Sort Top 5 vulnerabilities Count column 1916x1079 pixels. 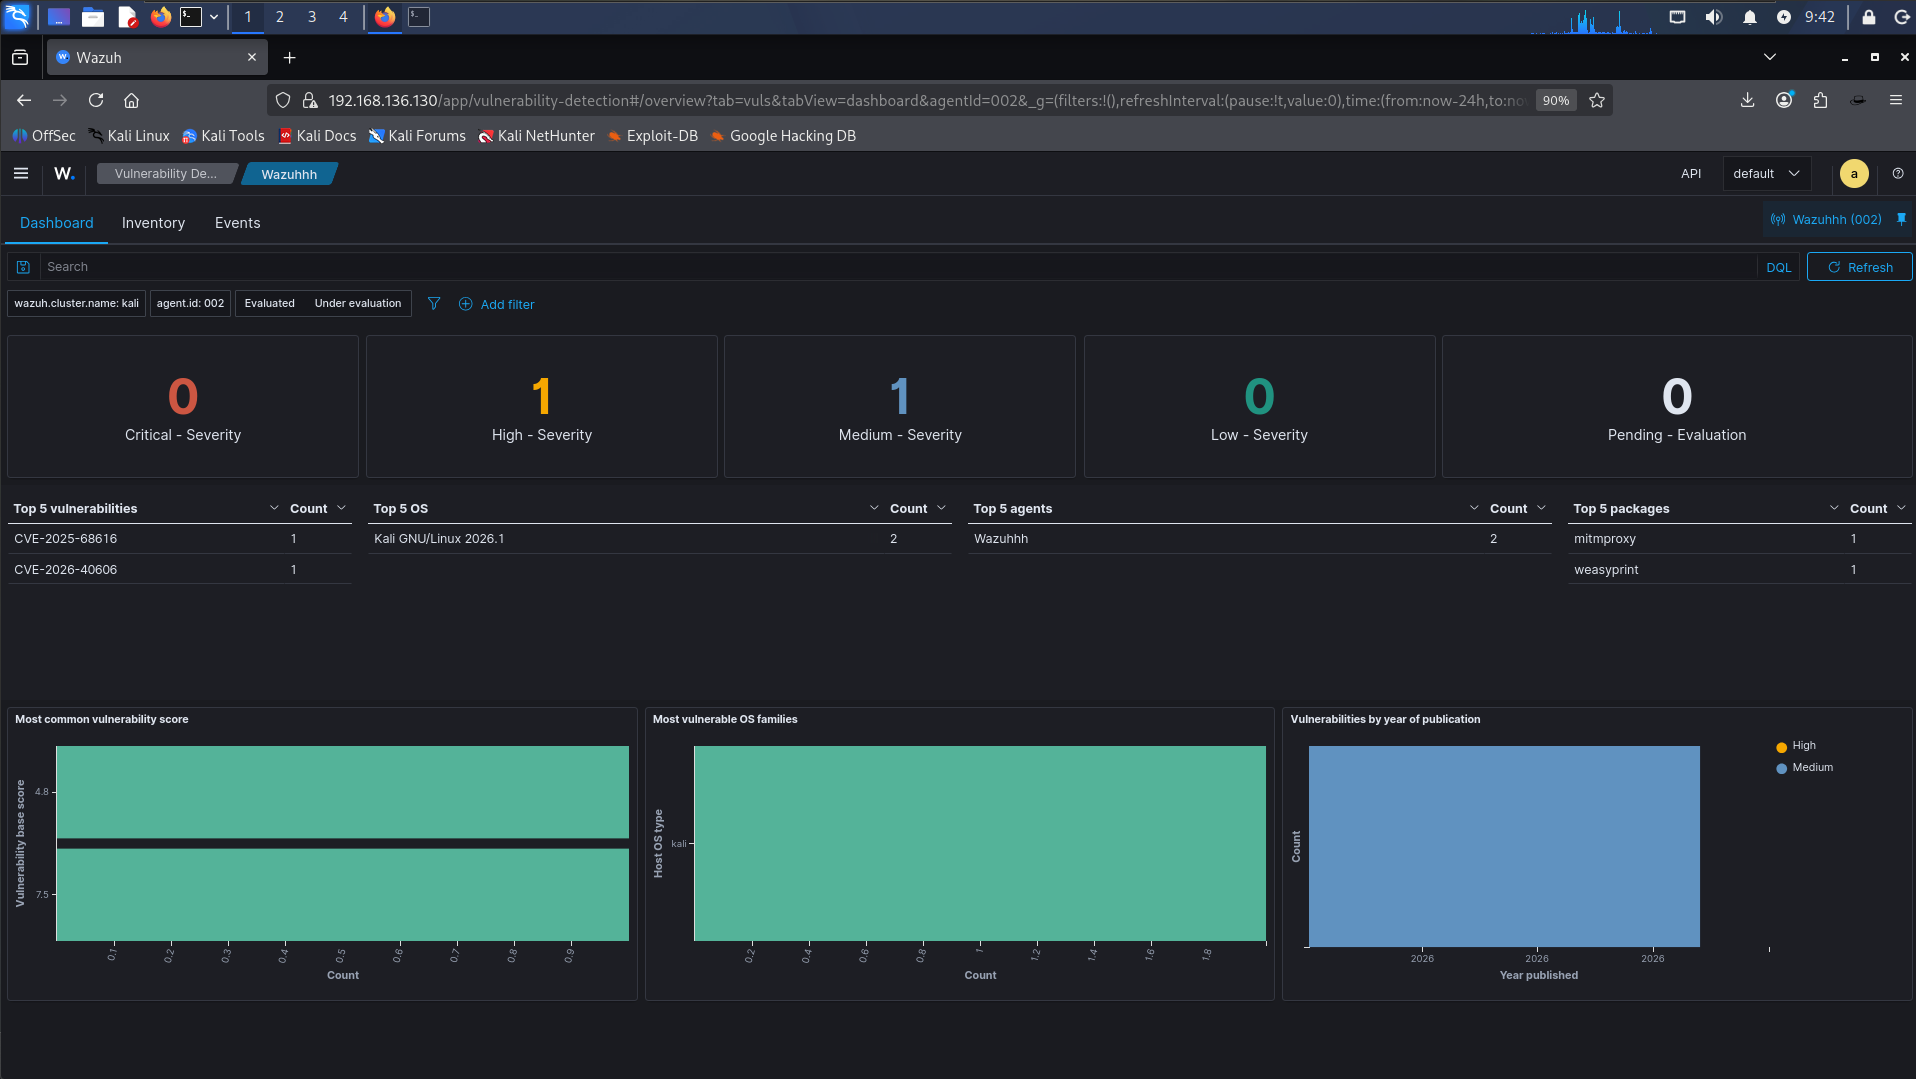[x=318, y=508]
